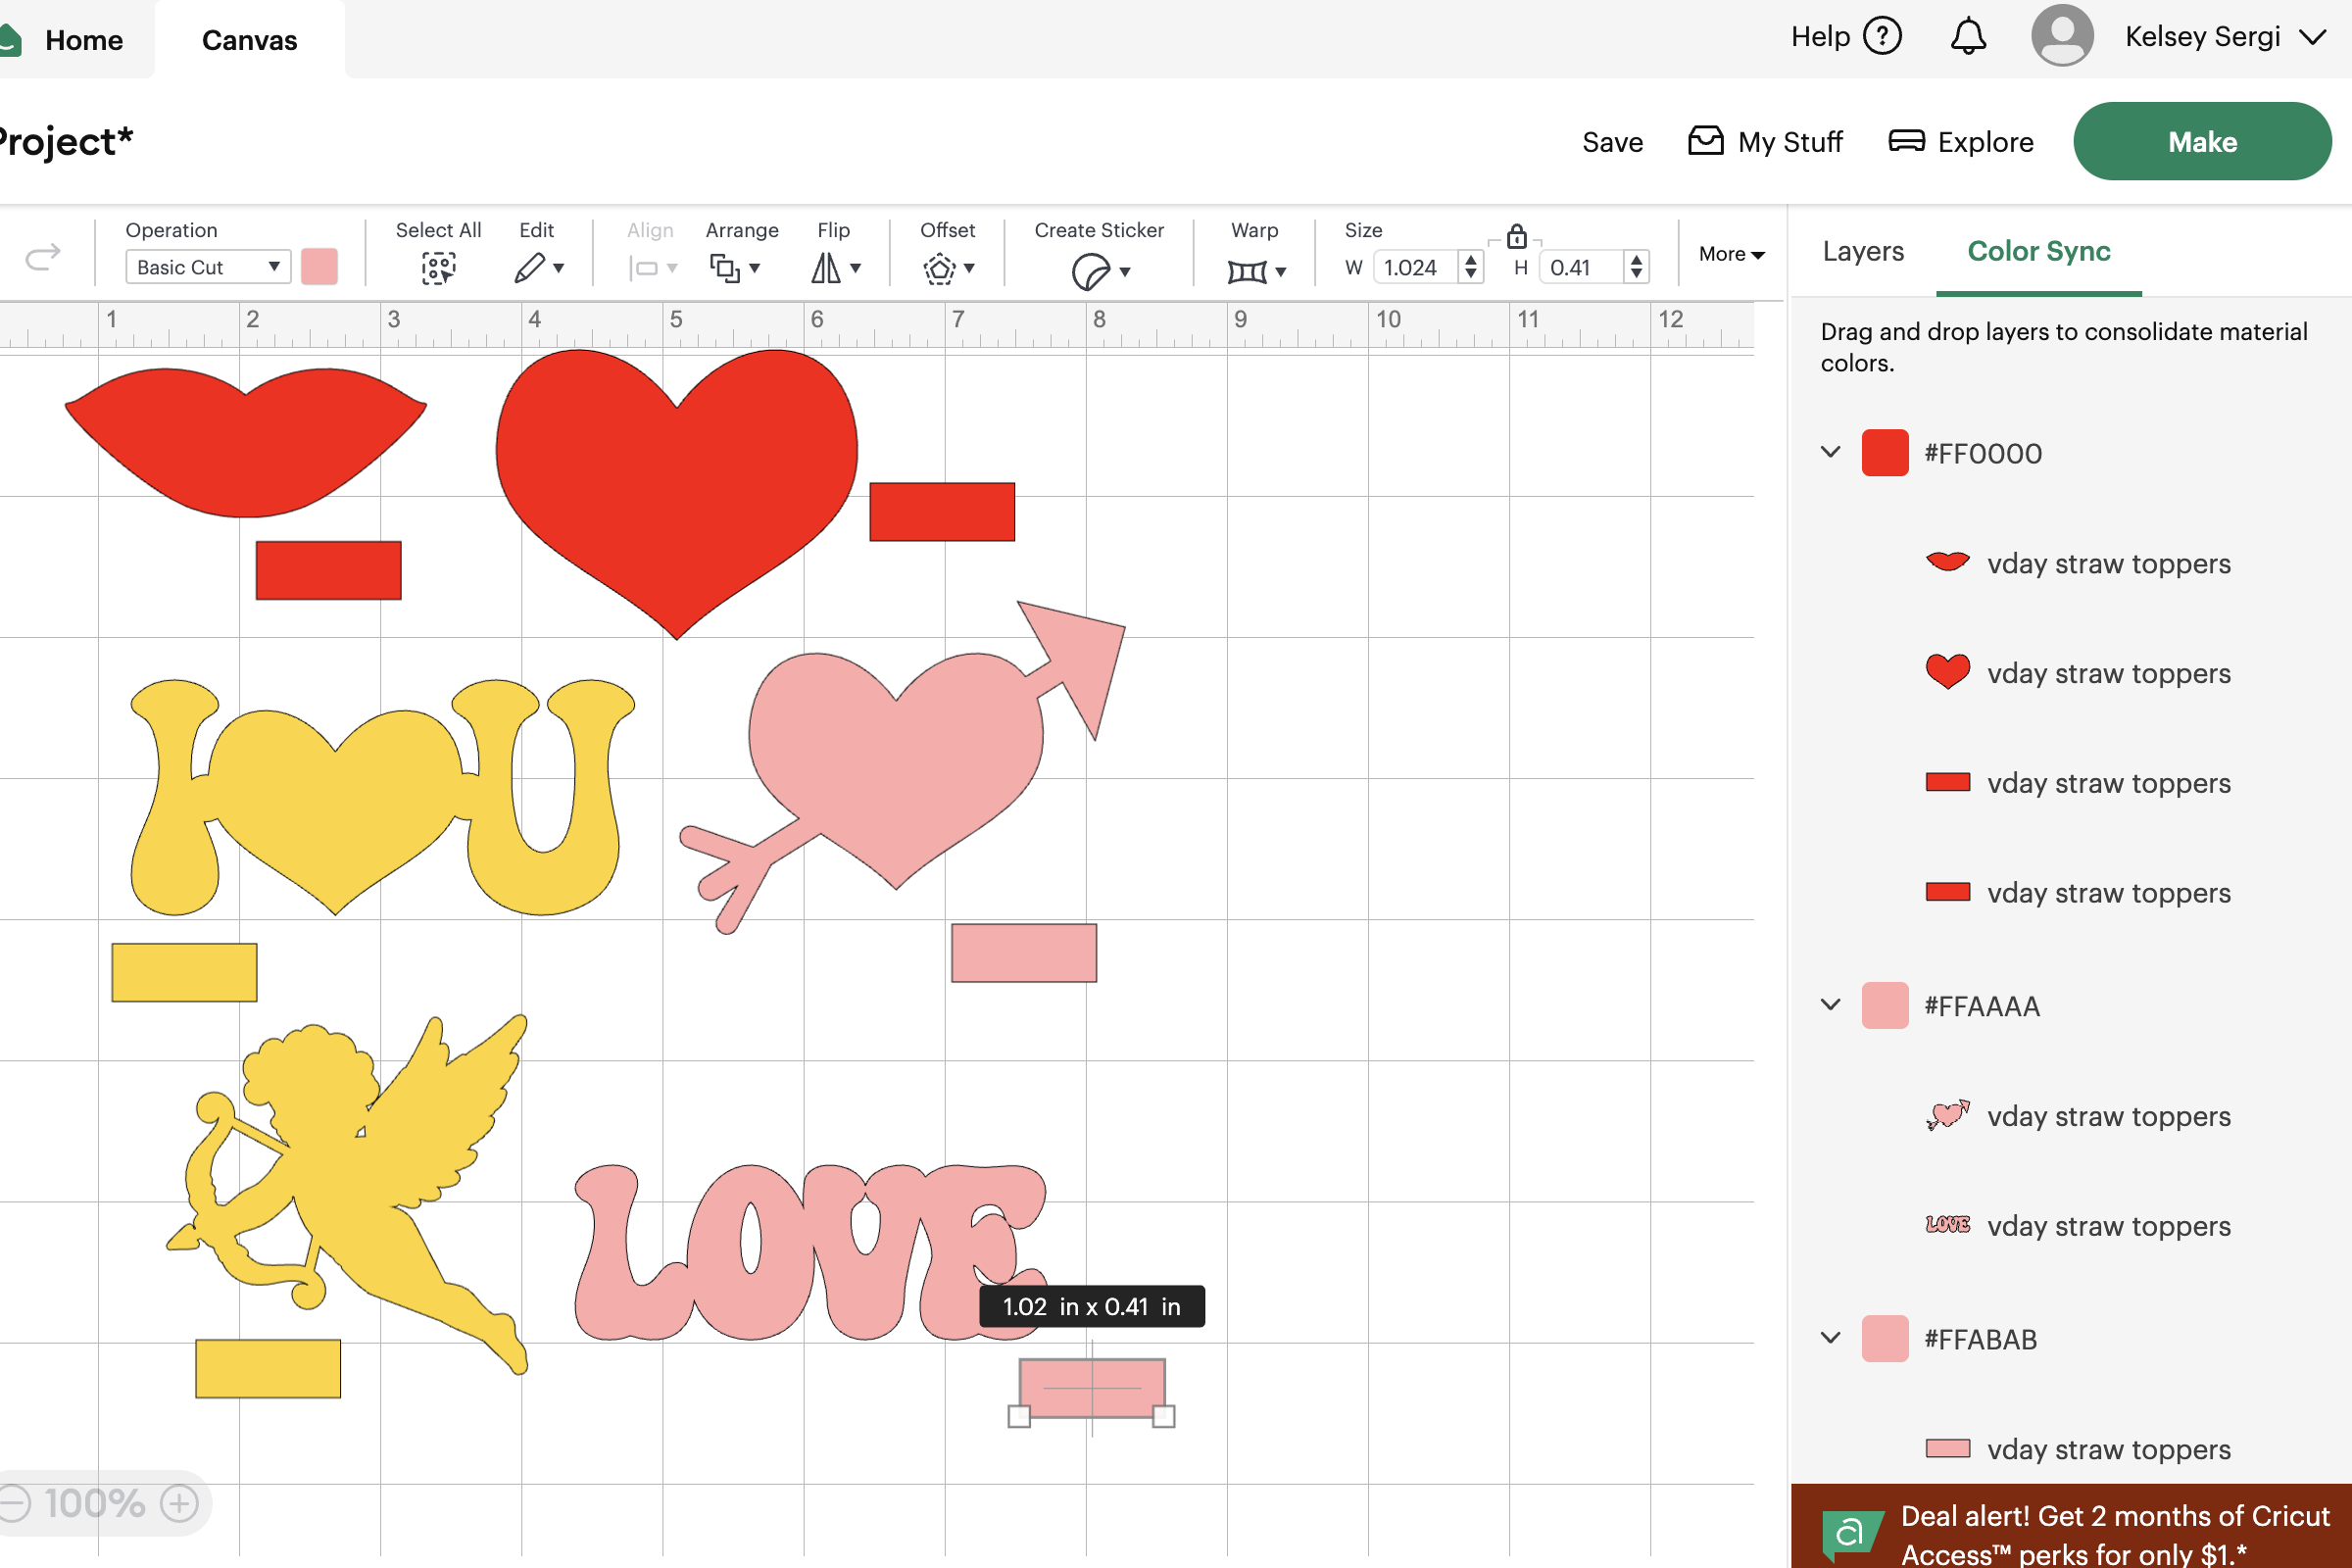Switch to the Layers tab
The width and height of the screenshot is (2352, 1568).
(x=1862, y=251)
